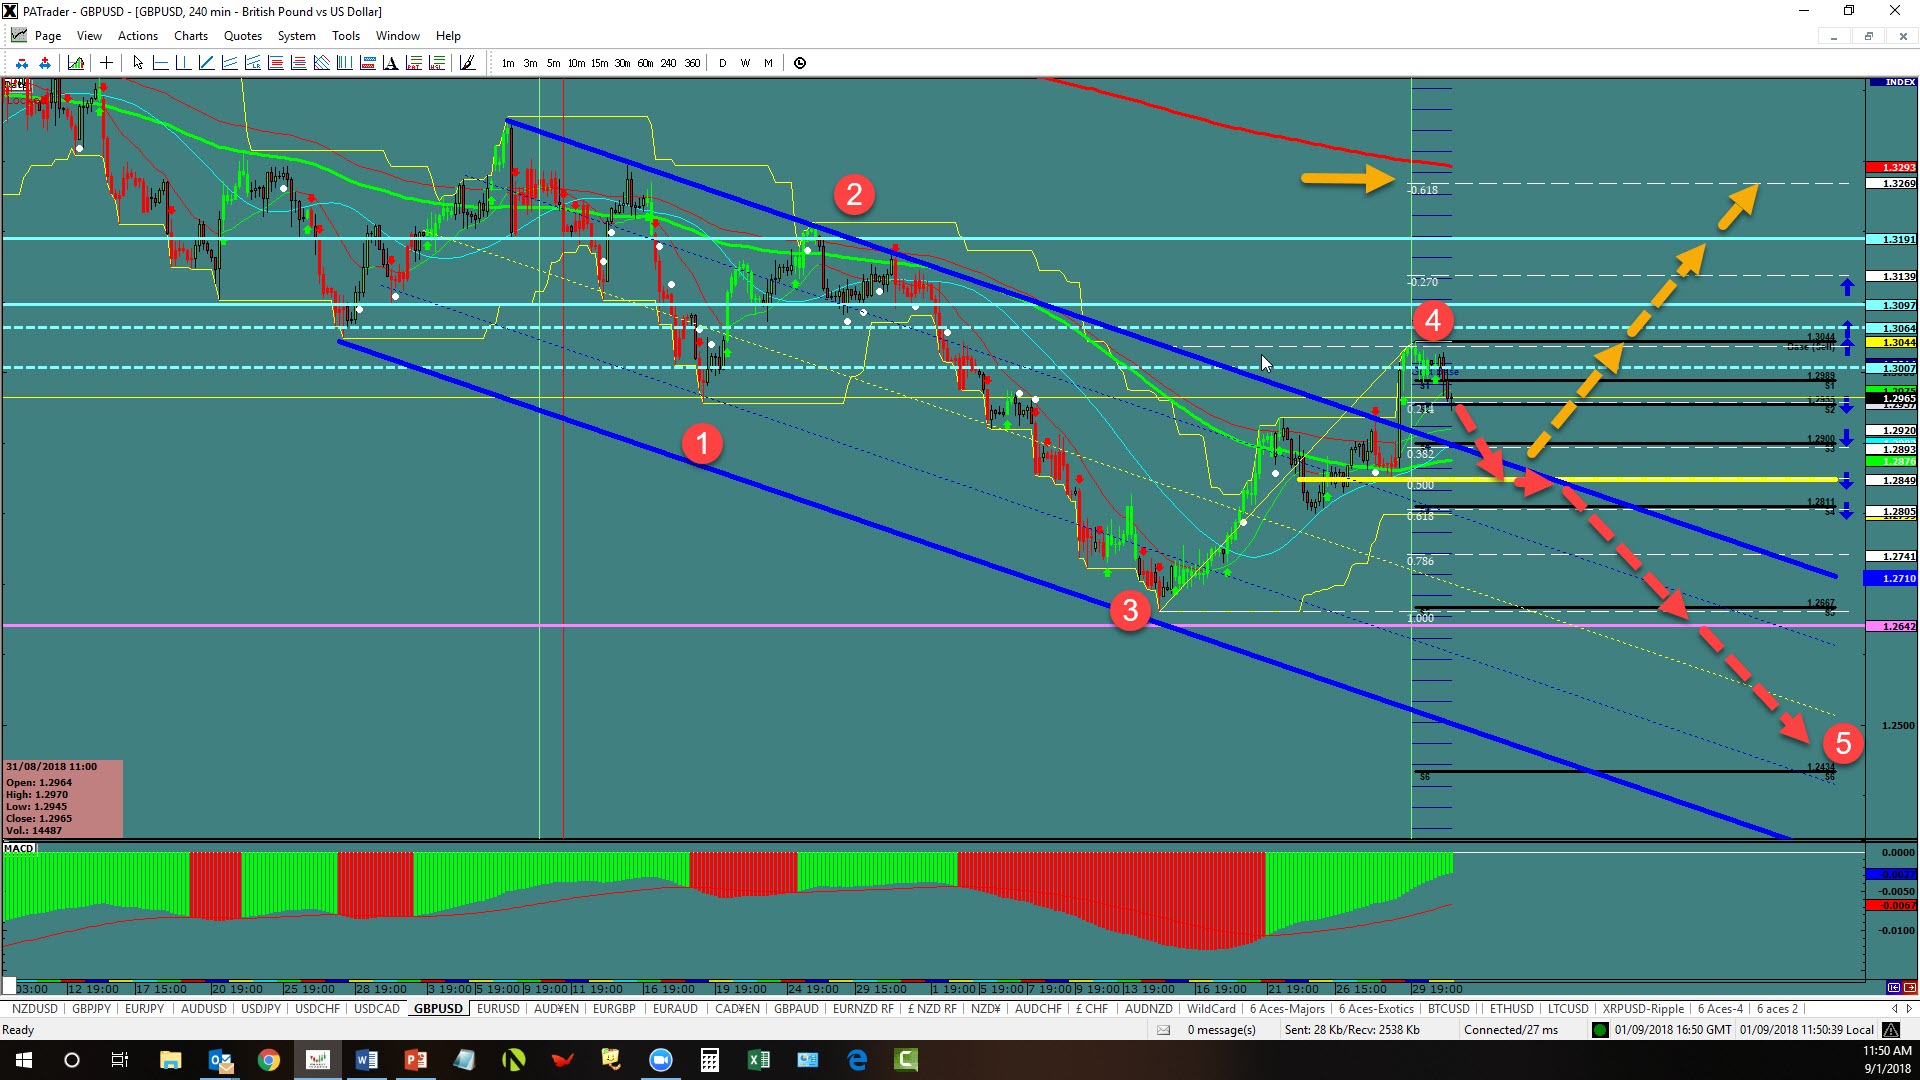This screenshot has width=1920, height=1080.
Task: Switch chart to 30m timeframe
Action: (622, 63)
